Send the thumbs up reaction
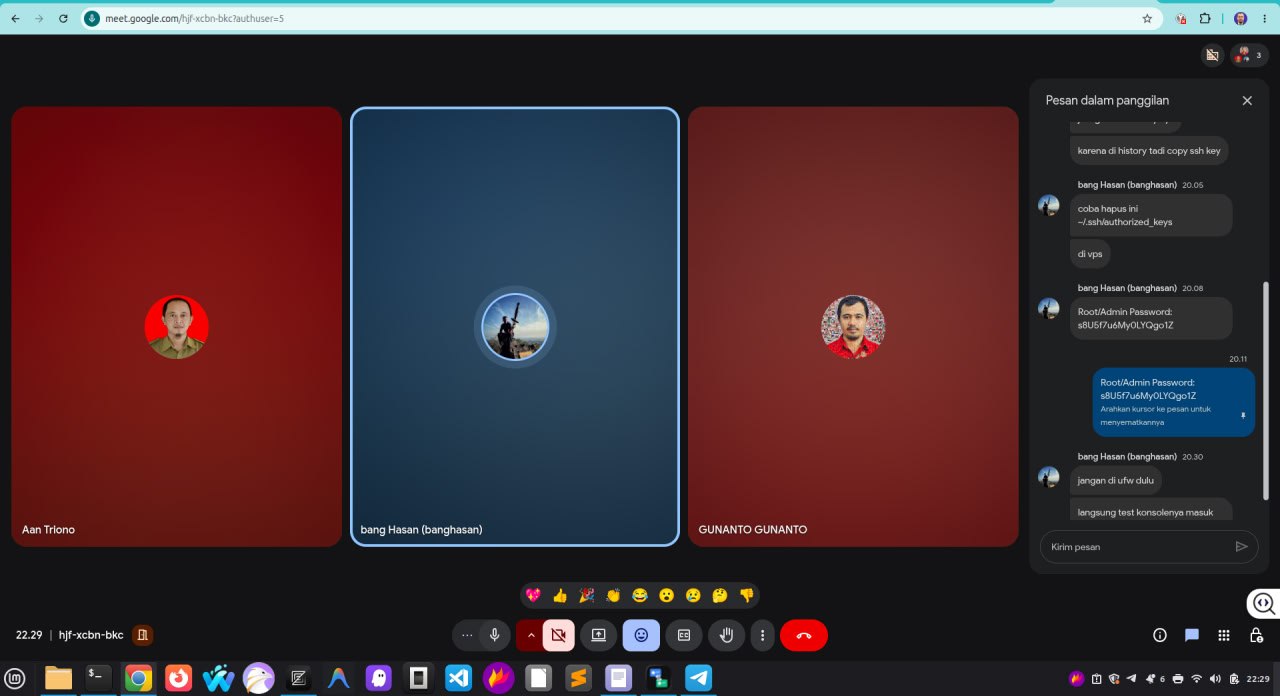Image resolution: width=1280 pixels, height=696 pixels. (560, 595)
